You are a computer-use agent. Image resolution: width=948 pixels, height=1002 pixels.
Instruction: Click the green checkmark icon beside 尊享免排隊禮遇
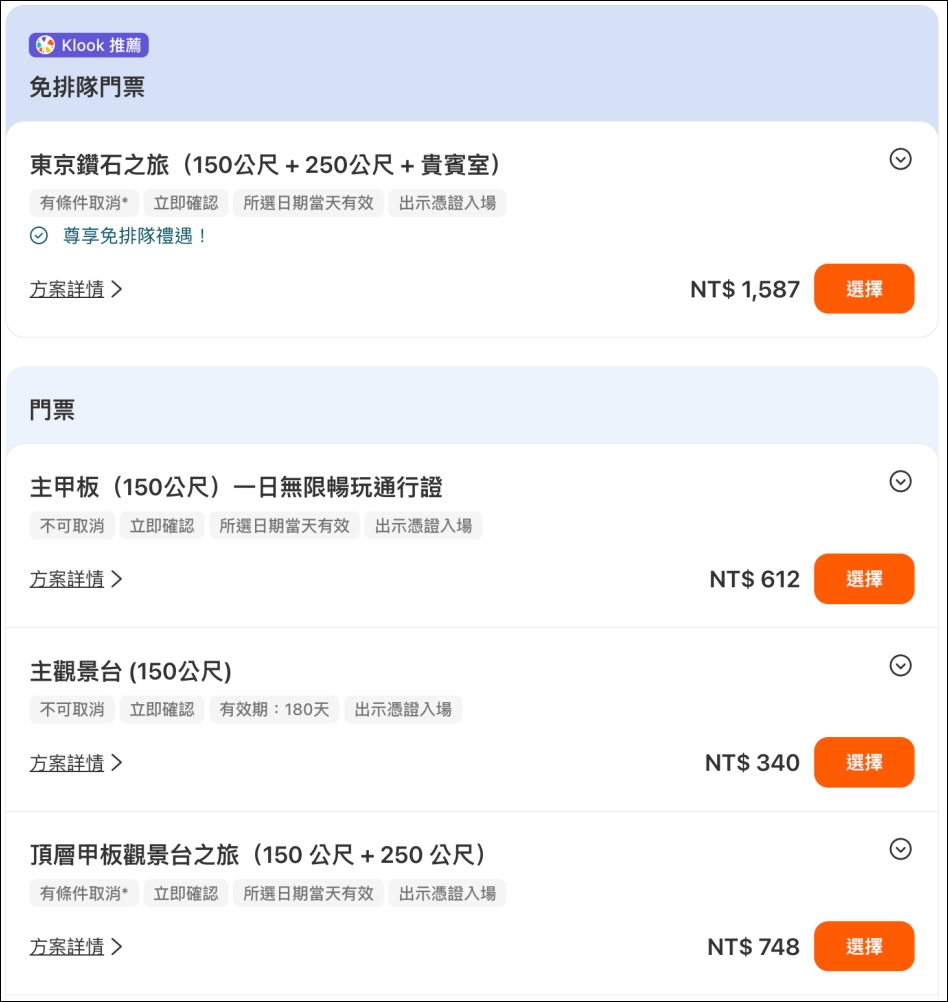(x=39, y=236)
